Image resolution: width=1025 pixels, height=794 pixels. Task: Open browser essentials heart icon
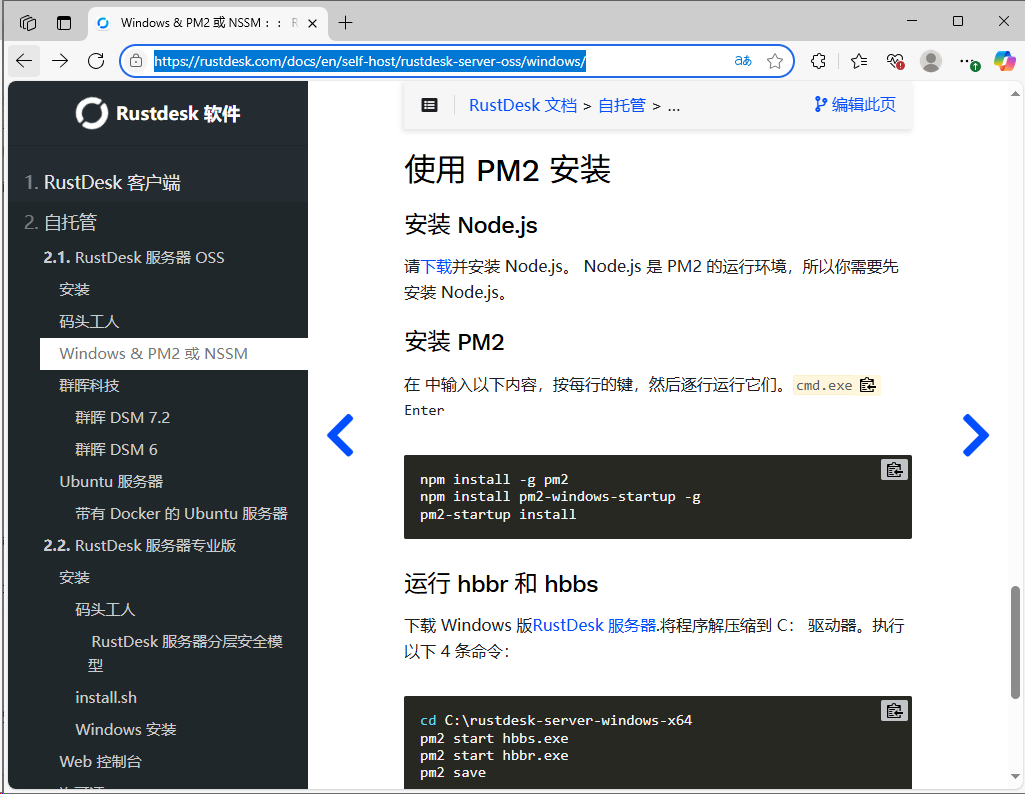point(895,61)
